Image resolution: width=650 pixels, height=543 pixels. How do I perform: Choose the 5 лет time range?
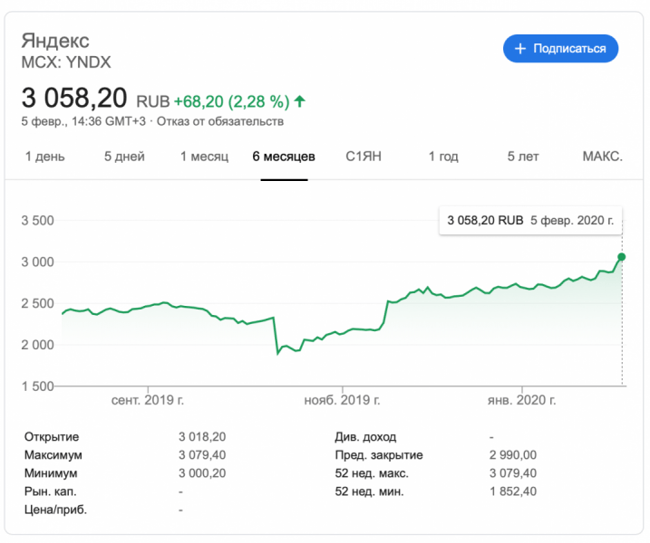(x=523, y=157)
